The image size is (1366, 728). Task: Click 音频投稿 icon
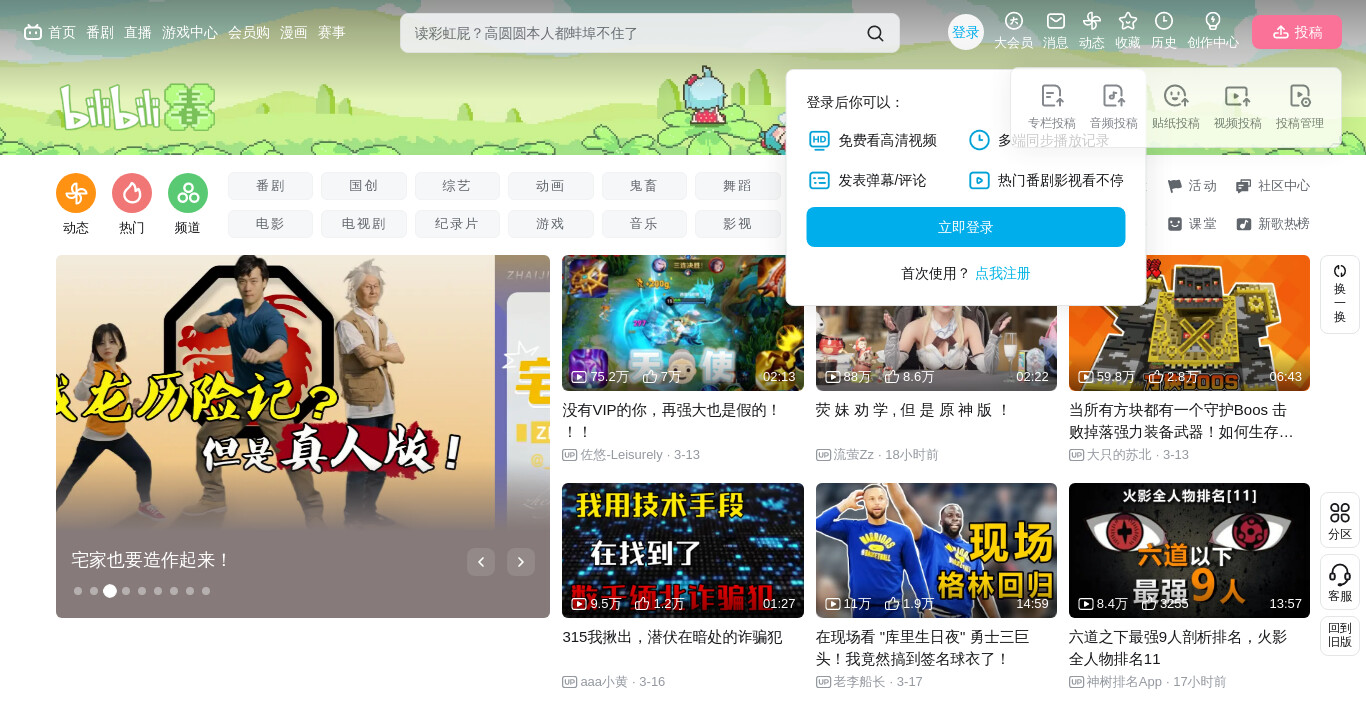point(1114,96)
